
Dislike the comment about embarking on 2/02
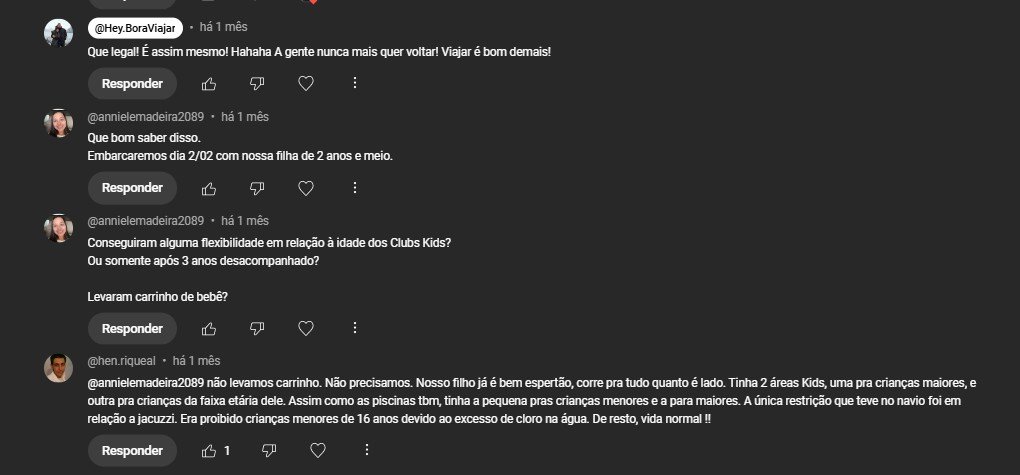257,188
